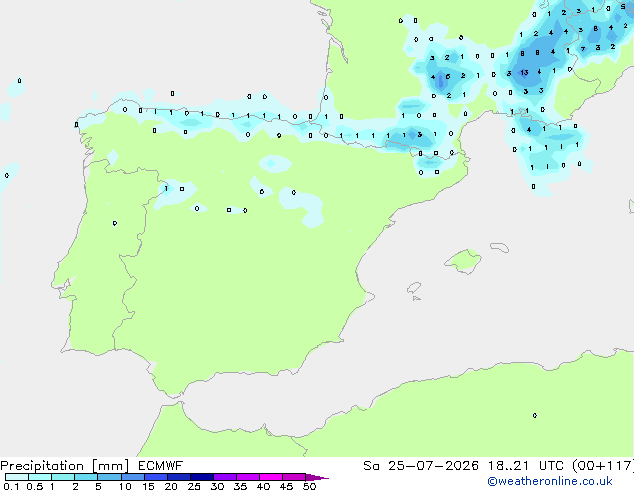Click the over-50 mm legend arrow tip
634x490 pixels.
click(317, 477)
